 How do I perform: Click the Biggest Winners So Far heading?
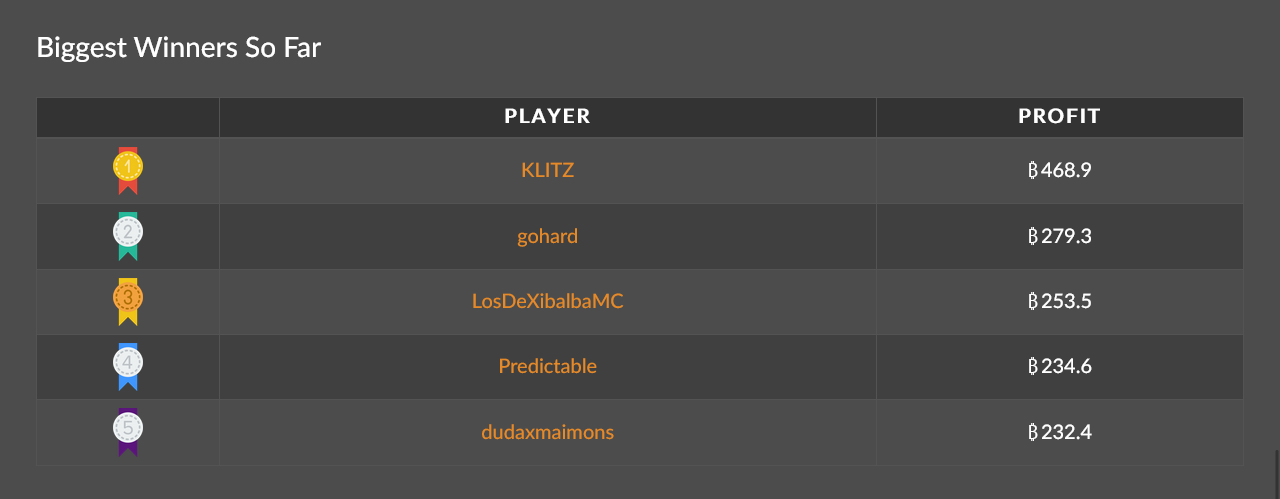tap(179, 48)
